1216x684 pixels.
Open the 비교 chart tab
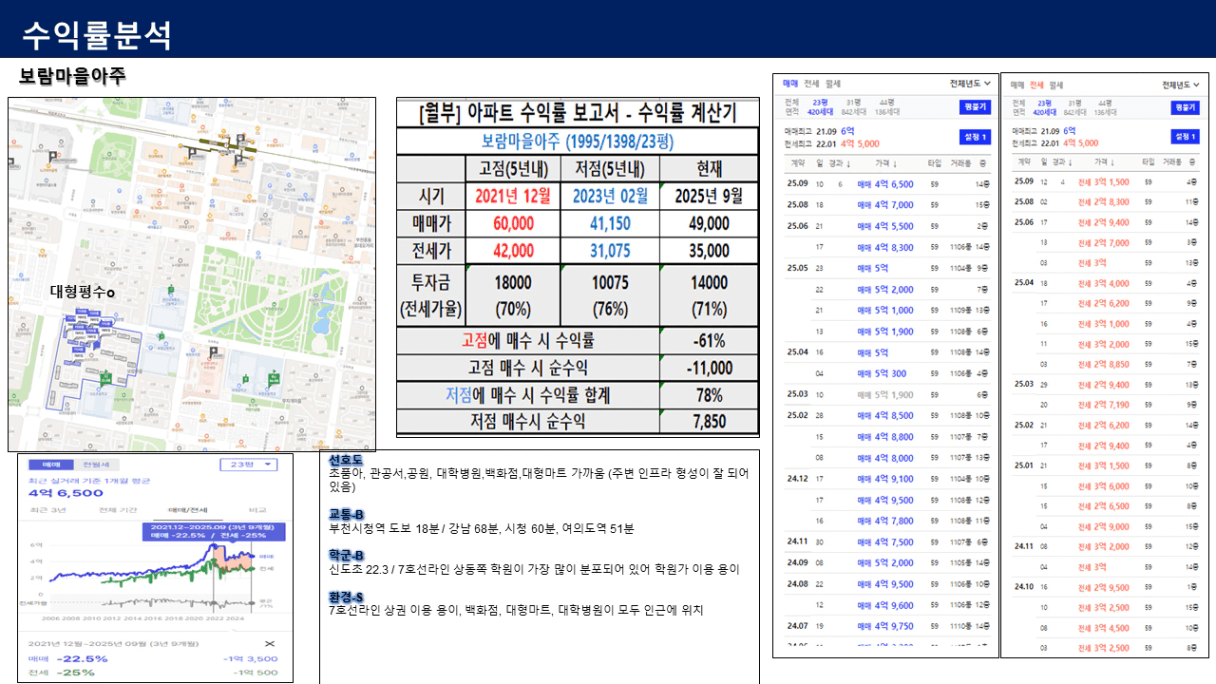tap(257, 509)
